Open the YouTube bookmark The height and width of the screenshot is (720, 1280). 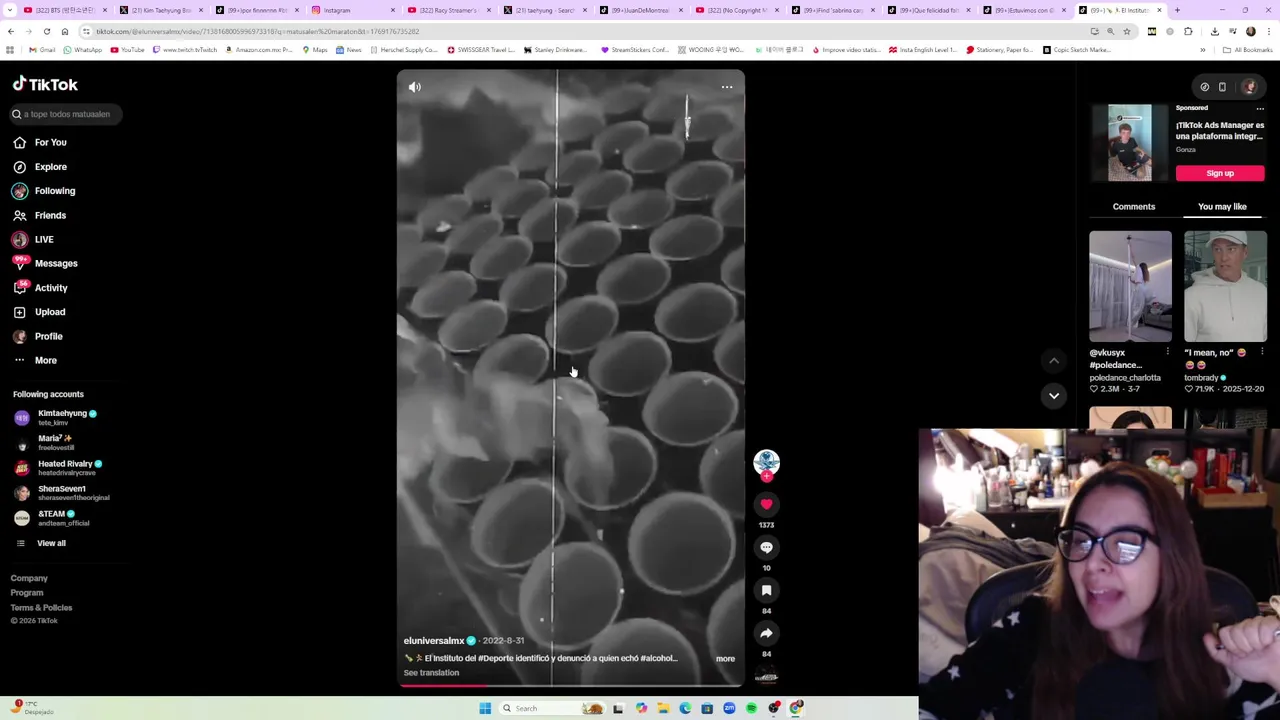click(x=128, y=50)
